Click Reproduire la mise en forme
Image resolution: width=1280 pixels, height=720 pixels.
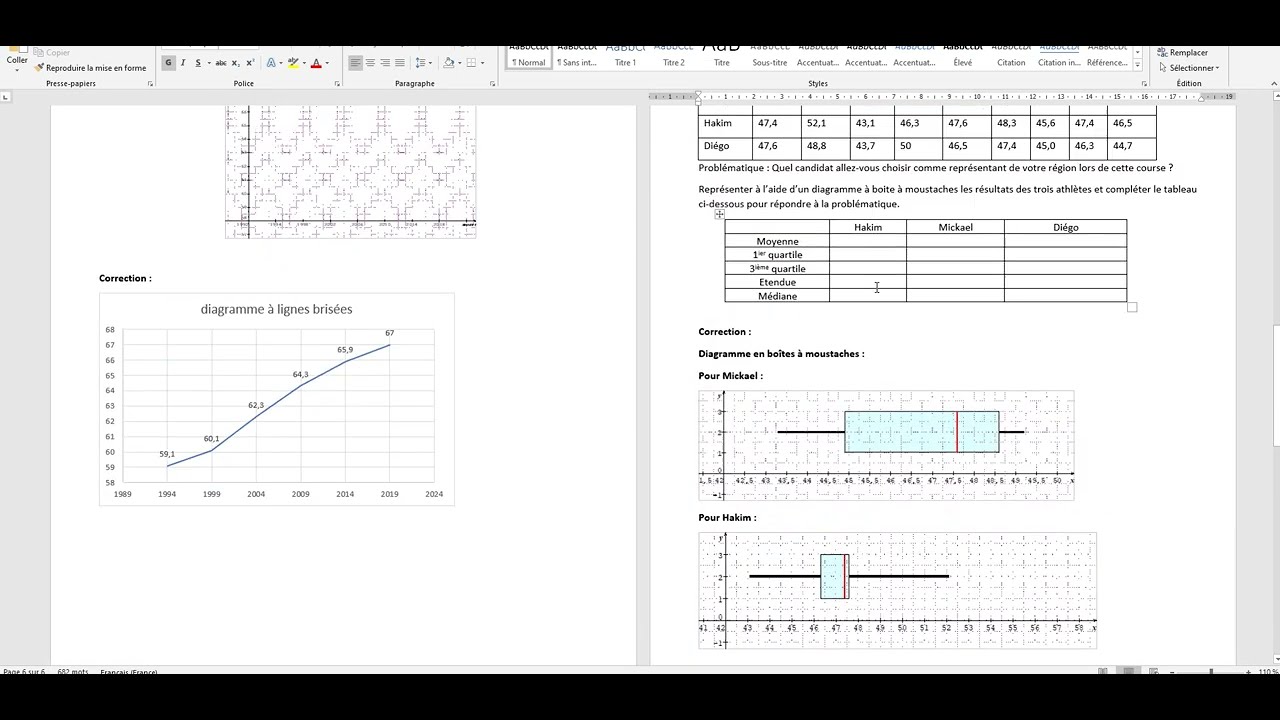coord(90,68)
